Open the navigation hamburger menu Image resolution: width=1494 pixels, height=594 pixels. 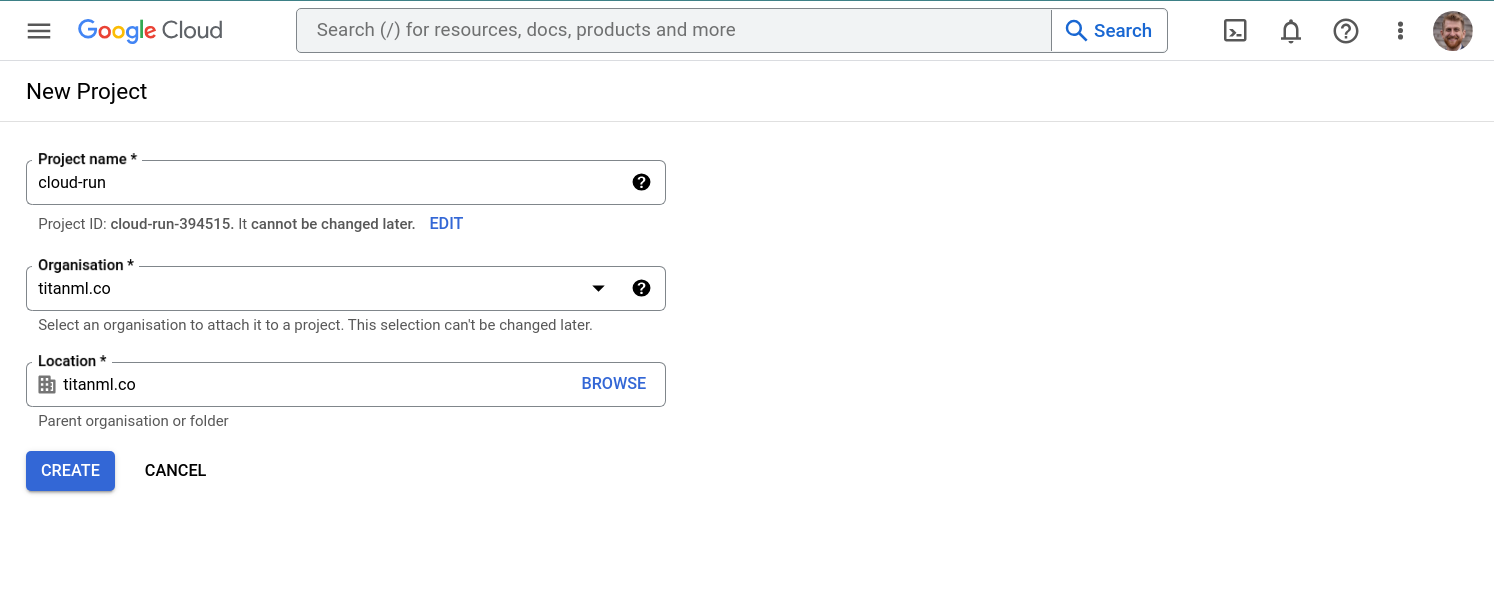[38, 30]
